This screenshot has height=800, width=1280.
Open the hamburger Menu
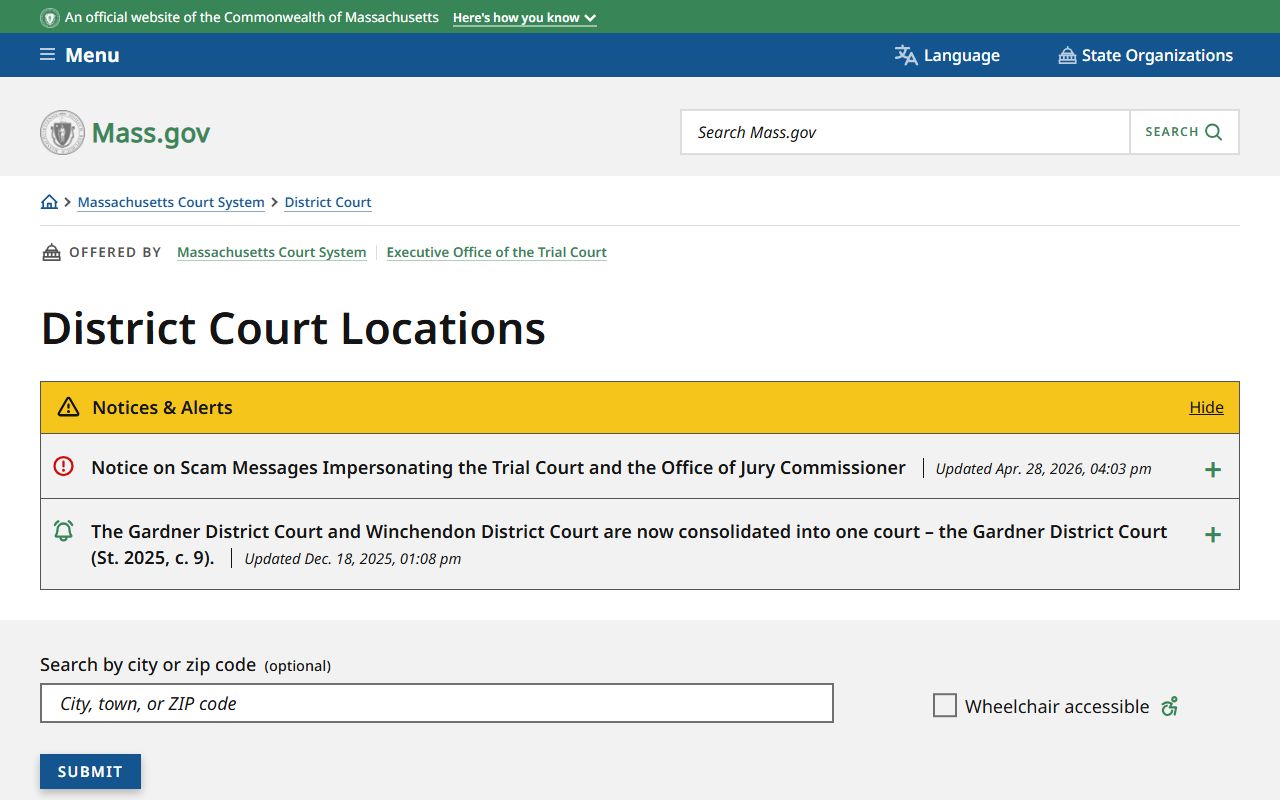pos(80,55)
